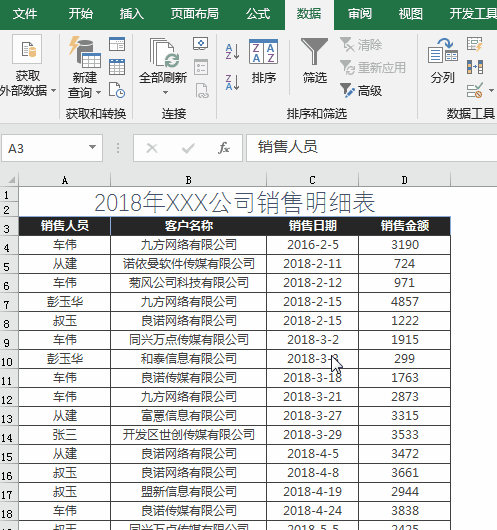Select the date cell 2016-2-5
Image resolution: width=497 pixels, height=530 pixels.
pyautogui.click(x=312, y=245)
